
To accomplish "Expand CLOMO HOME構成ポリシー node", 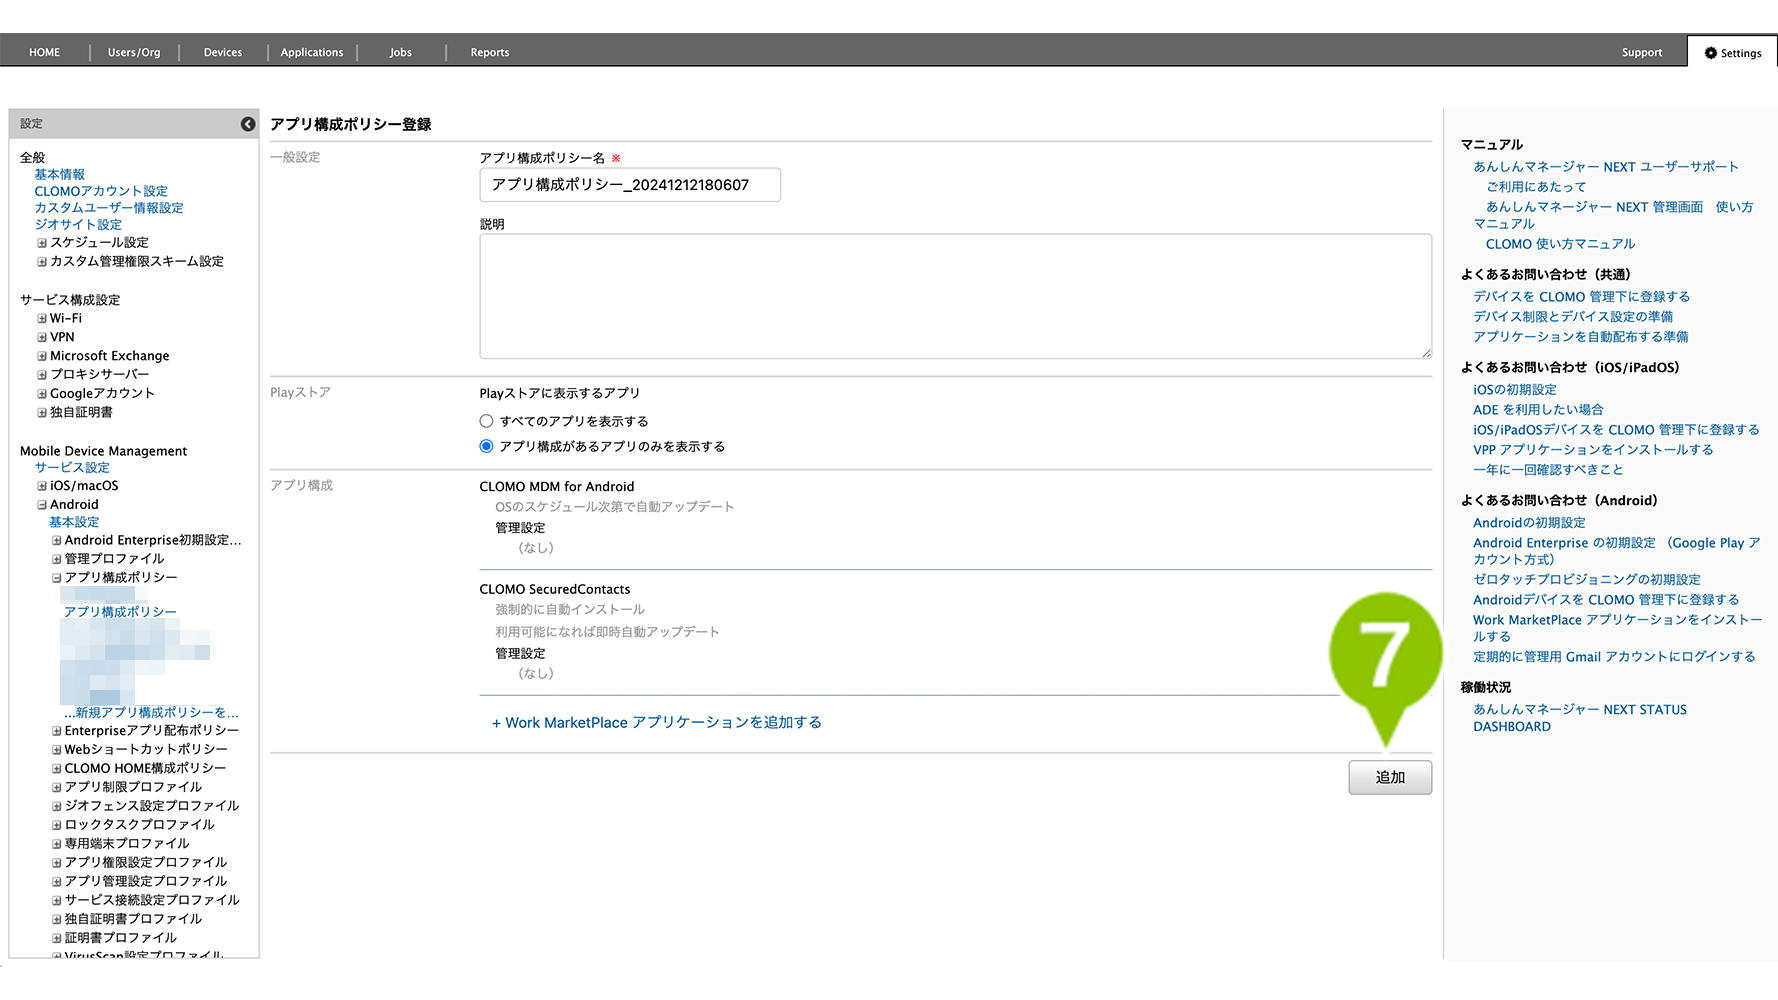I will (x=57, y=769).
